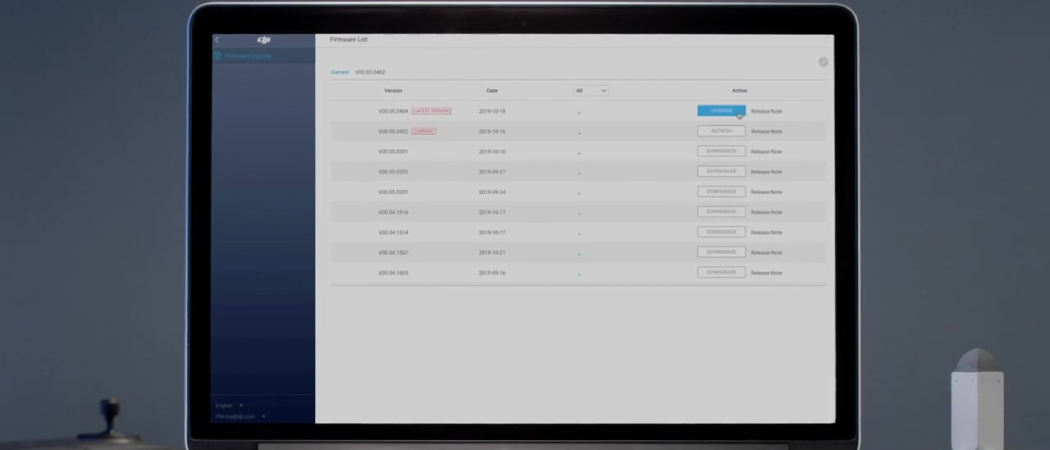Open the All filter dropdown

591,91
